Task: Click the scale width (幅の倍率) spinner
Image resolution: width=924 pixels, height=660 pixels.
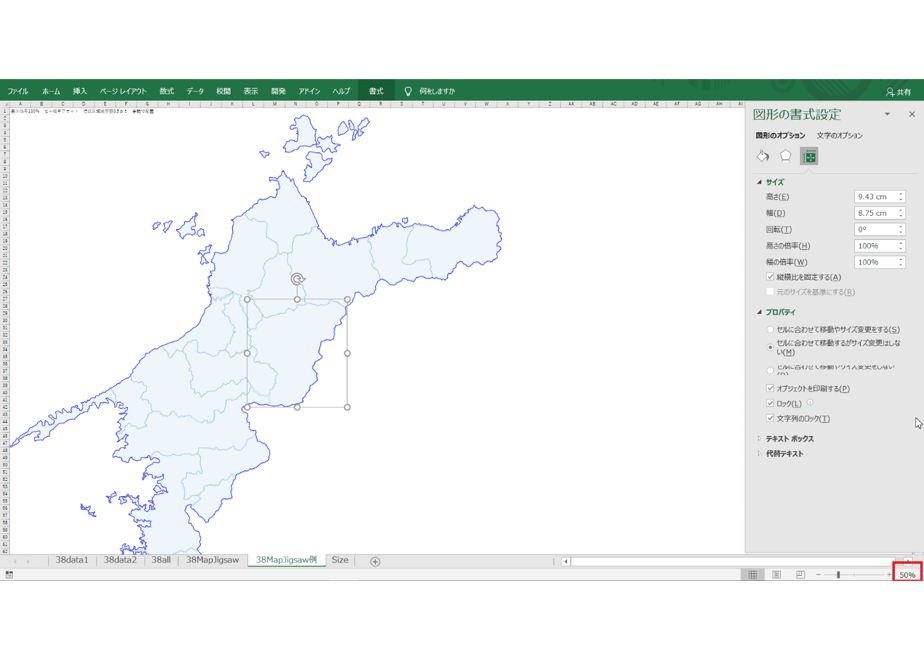Action: point(900,262)
